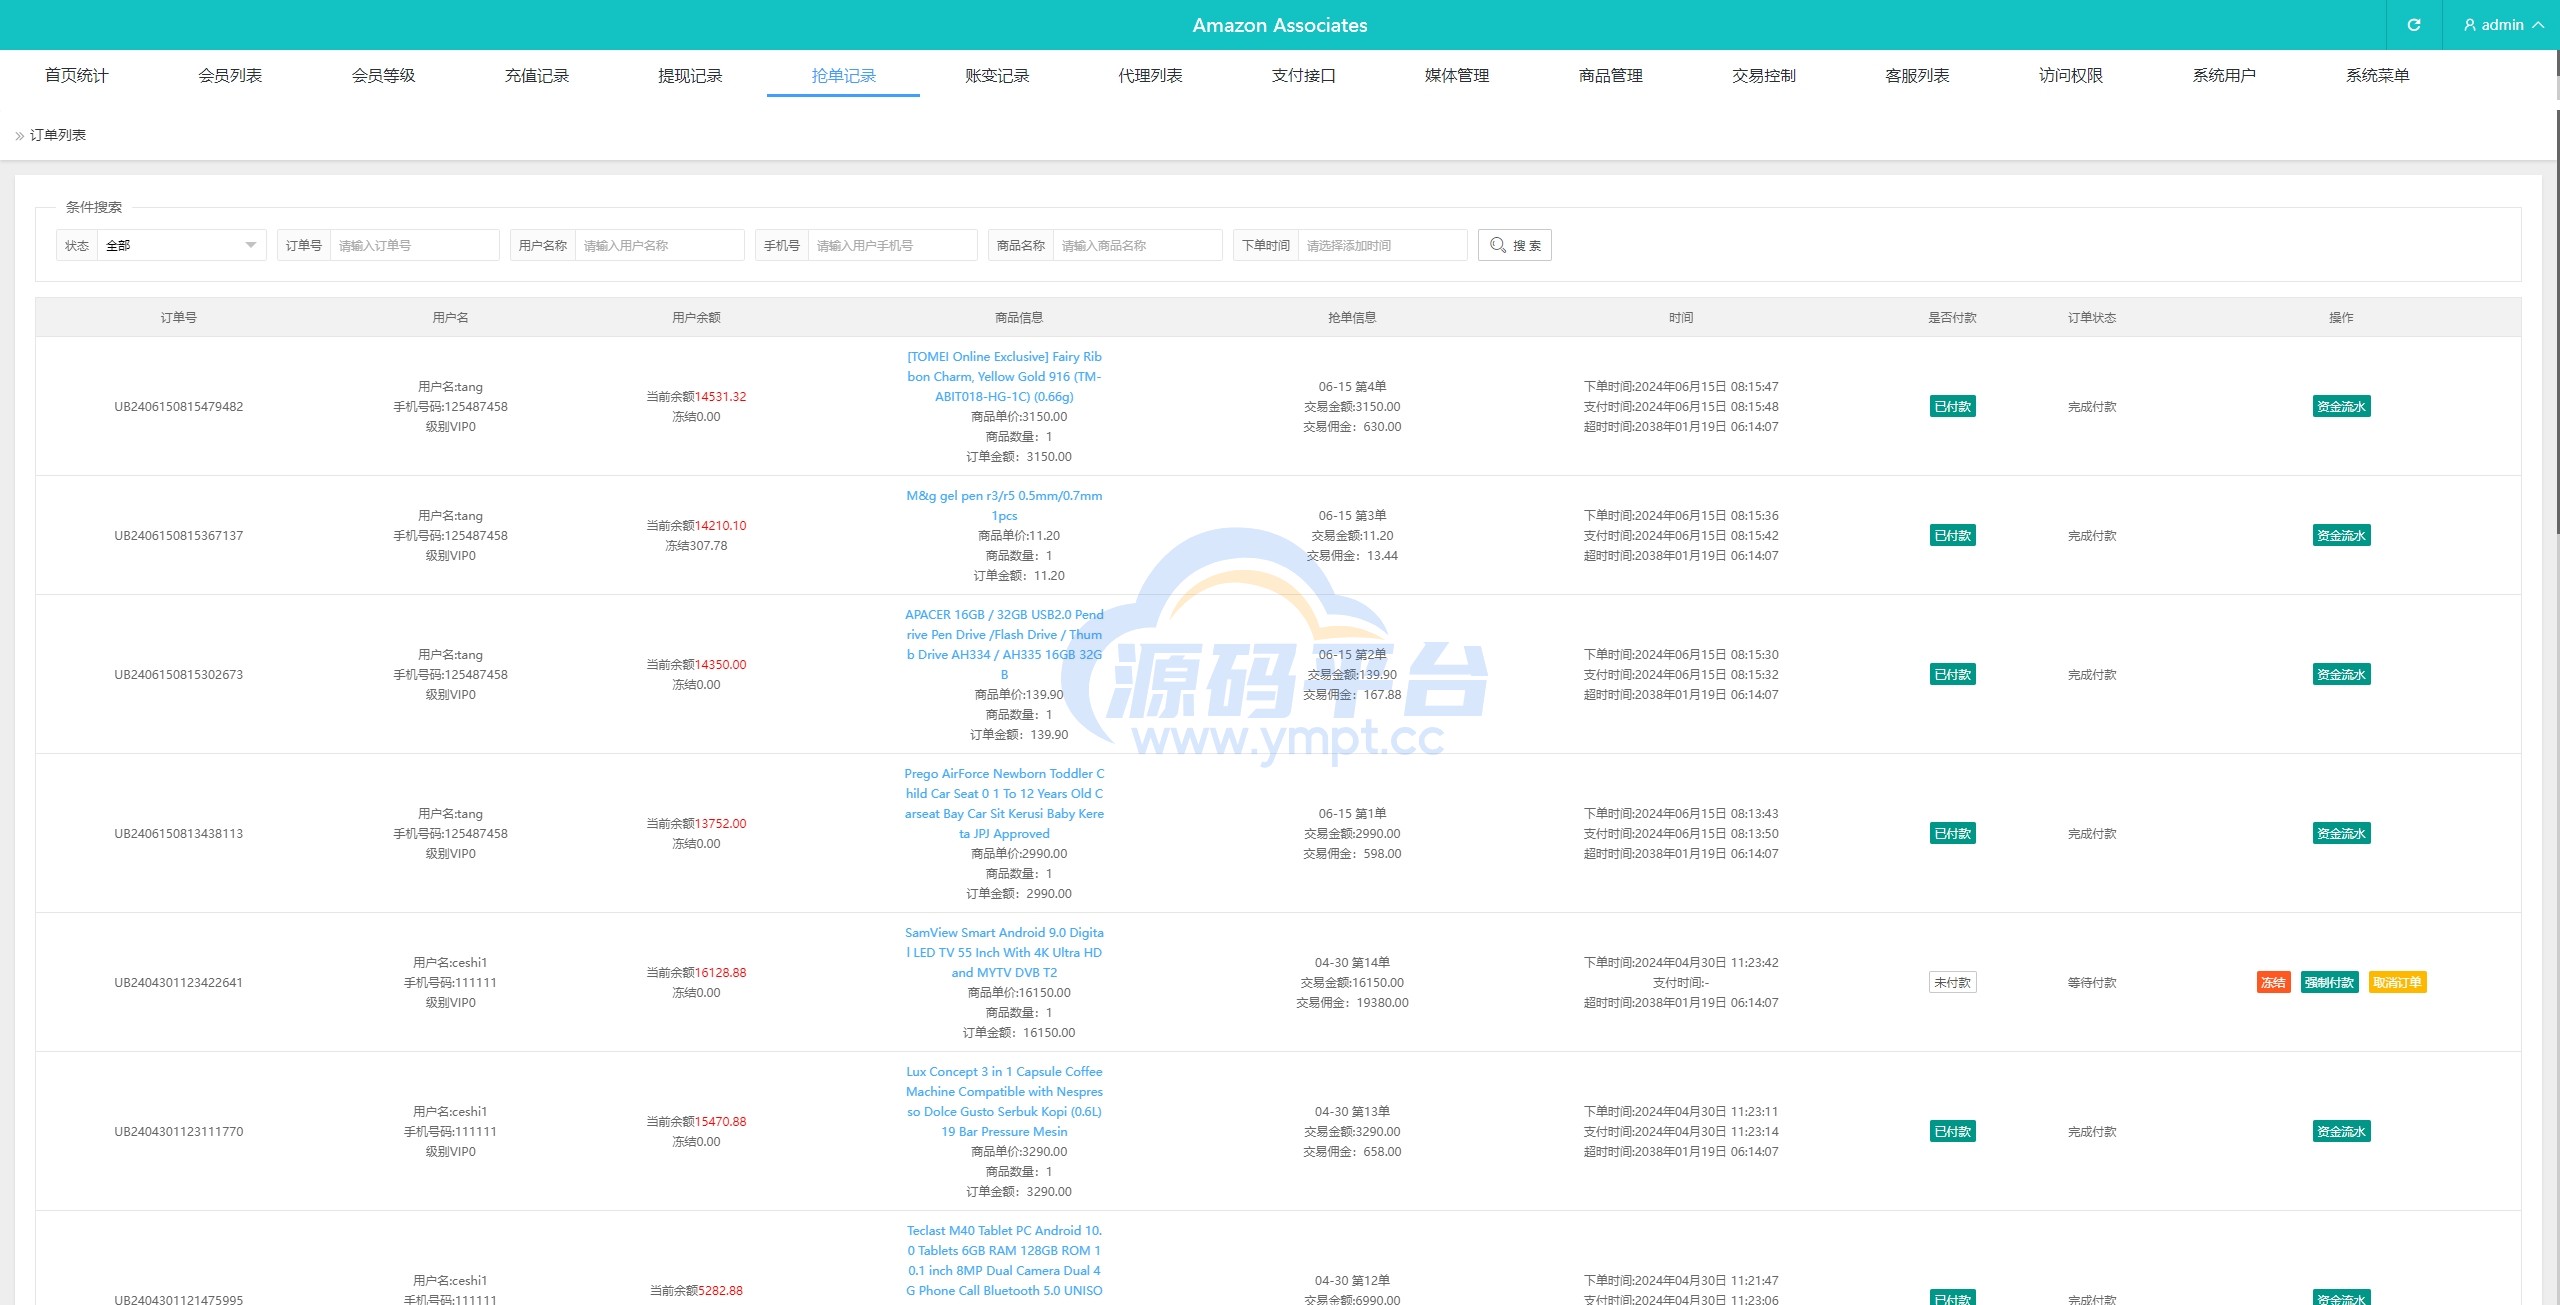The height and width of the screenshot is (1305, 2560).
Task: Click 已付款 badge for order UB2406150815479482
Action: click(1952, 406)
